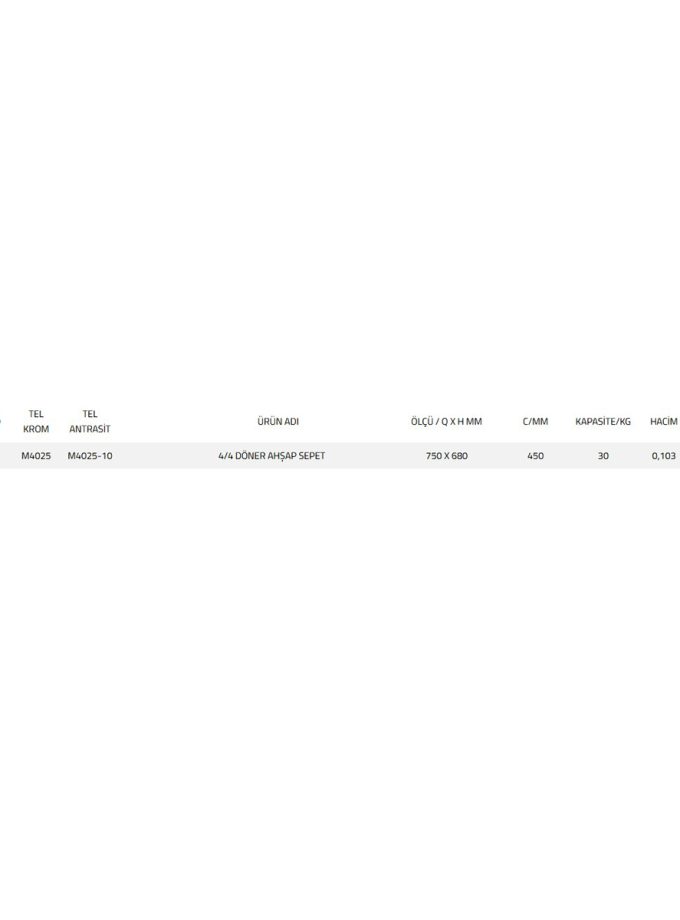Select the TEL ANTRASİT column header
The height and width of the screenshot is (920, 680).
[x=90, y=421]
